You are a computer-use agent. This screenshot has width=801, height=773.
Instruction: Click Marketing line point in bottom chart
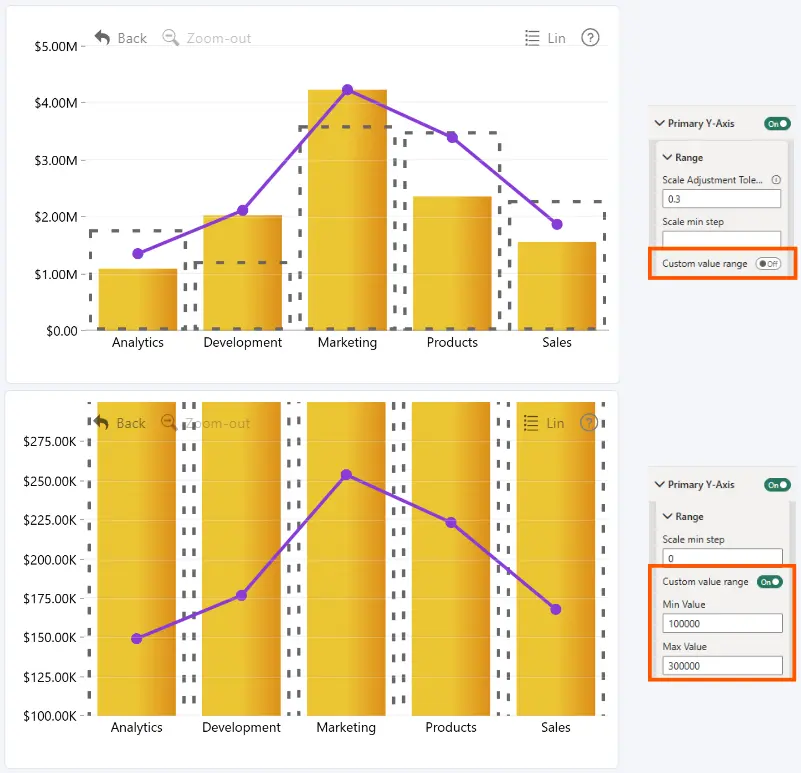(346, 475)
